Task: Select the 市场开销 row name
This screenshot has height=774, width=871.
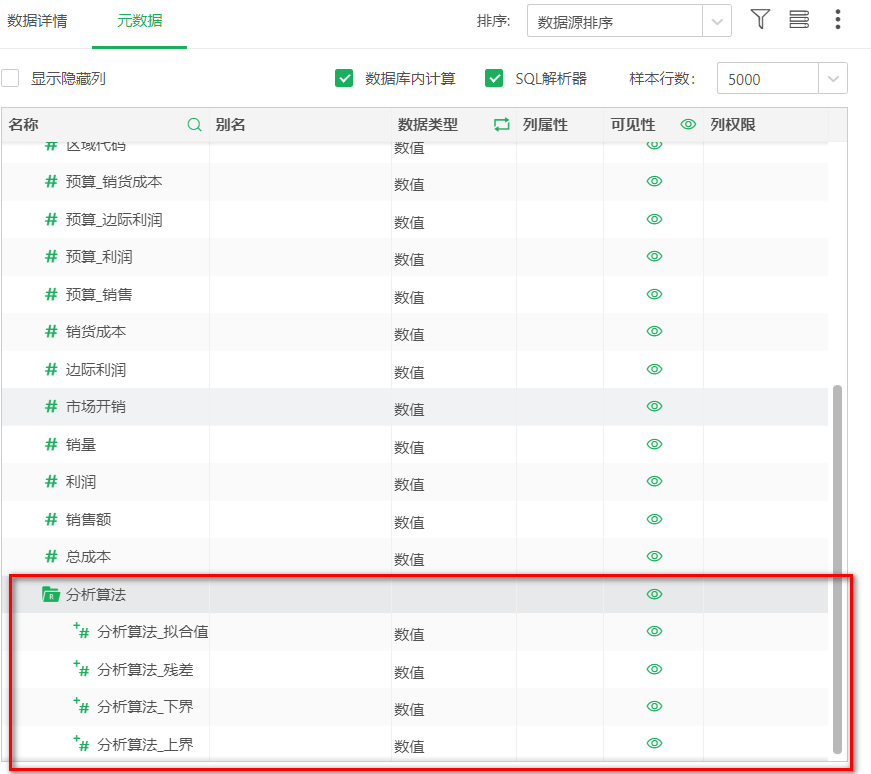Action: click(96, 407)
